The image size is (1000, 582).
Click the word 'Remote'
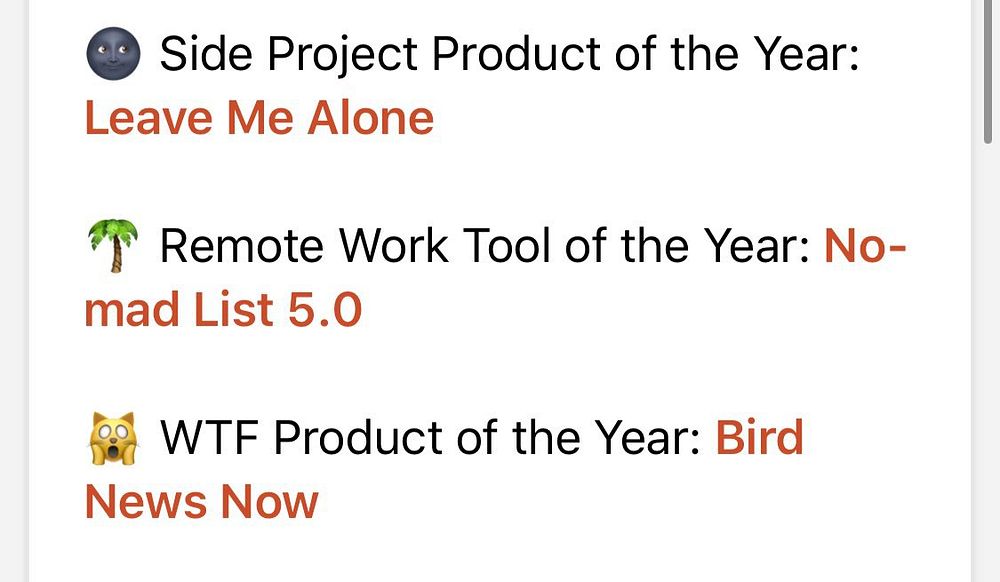coord(242,245)
